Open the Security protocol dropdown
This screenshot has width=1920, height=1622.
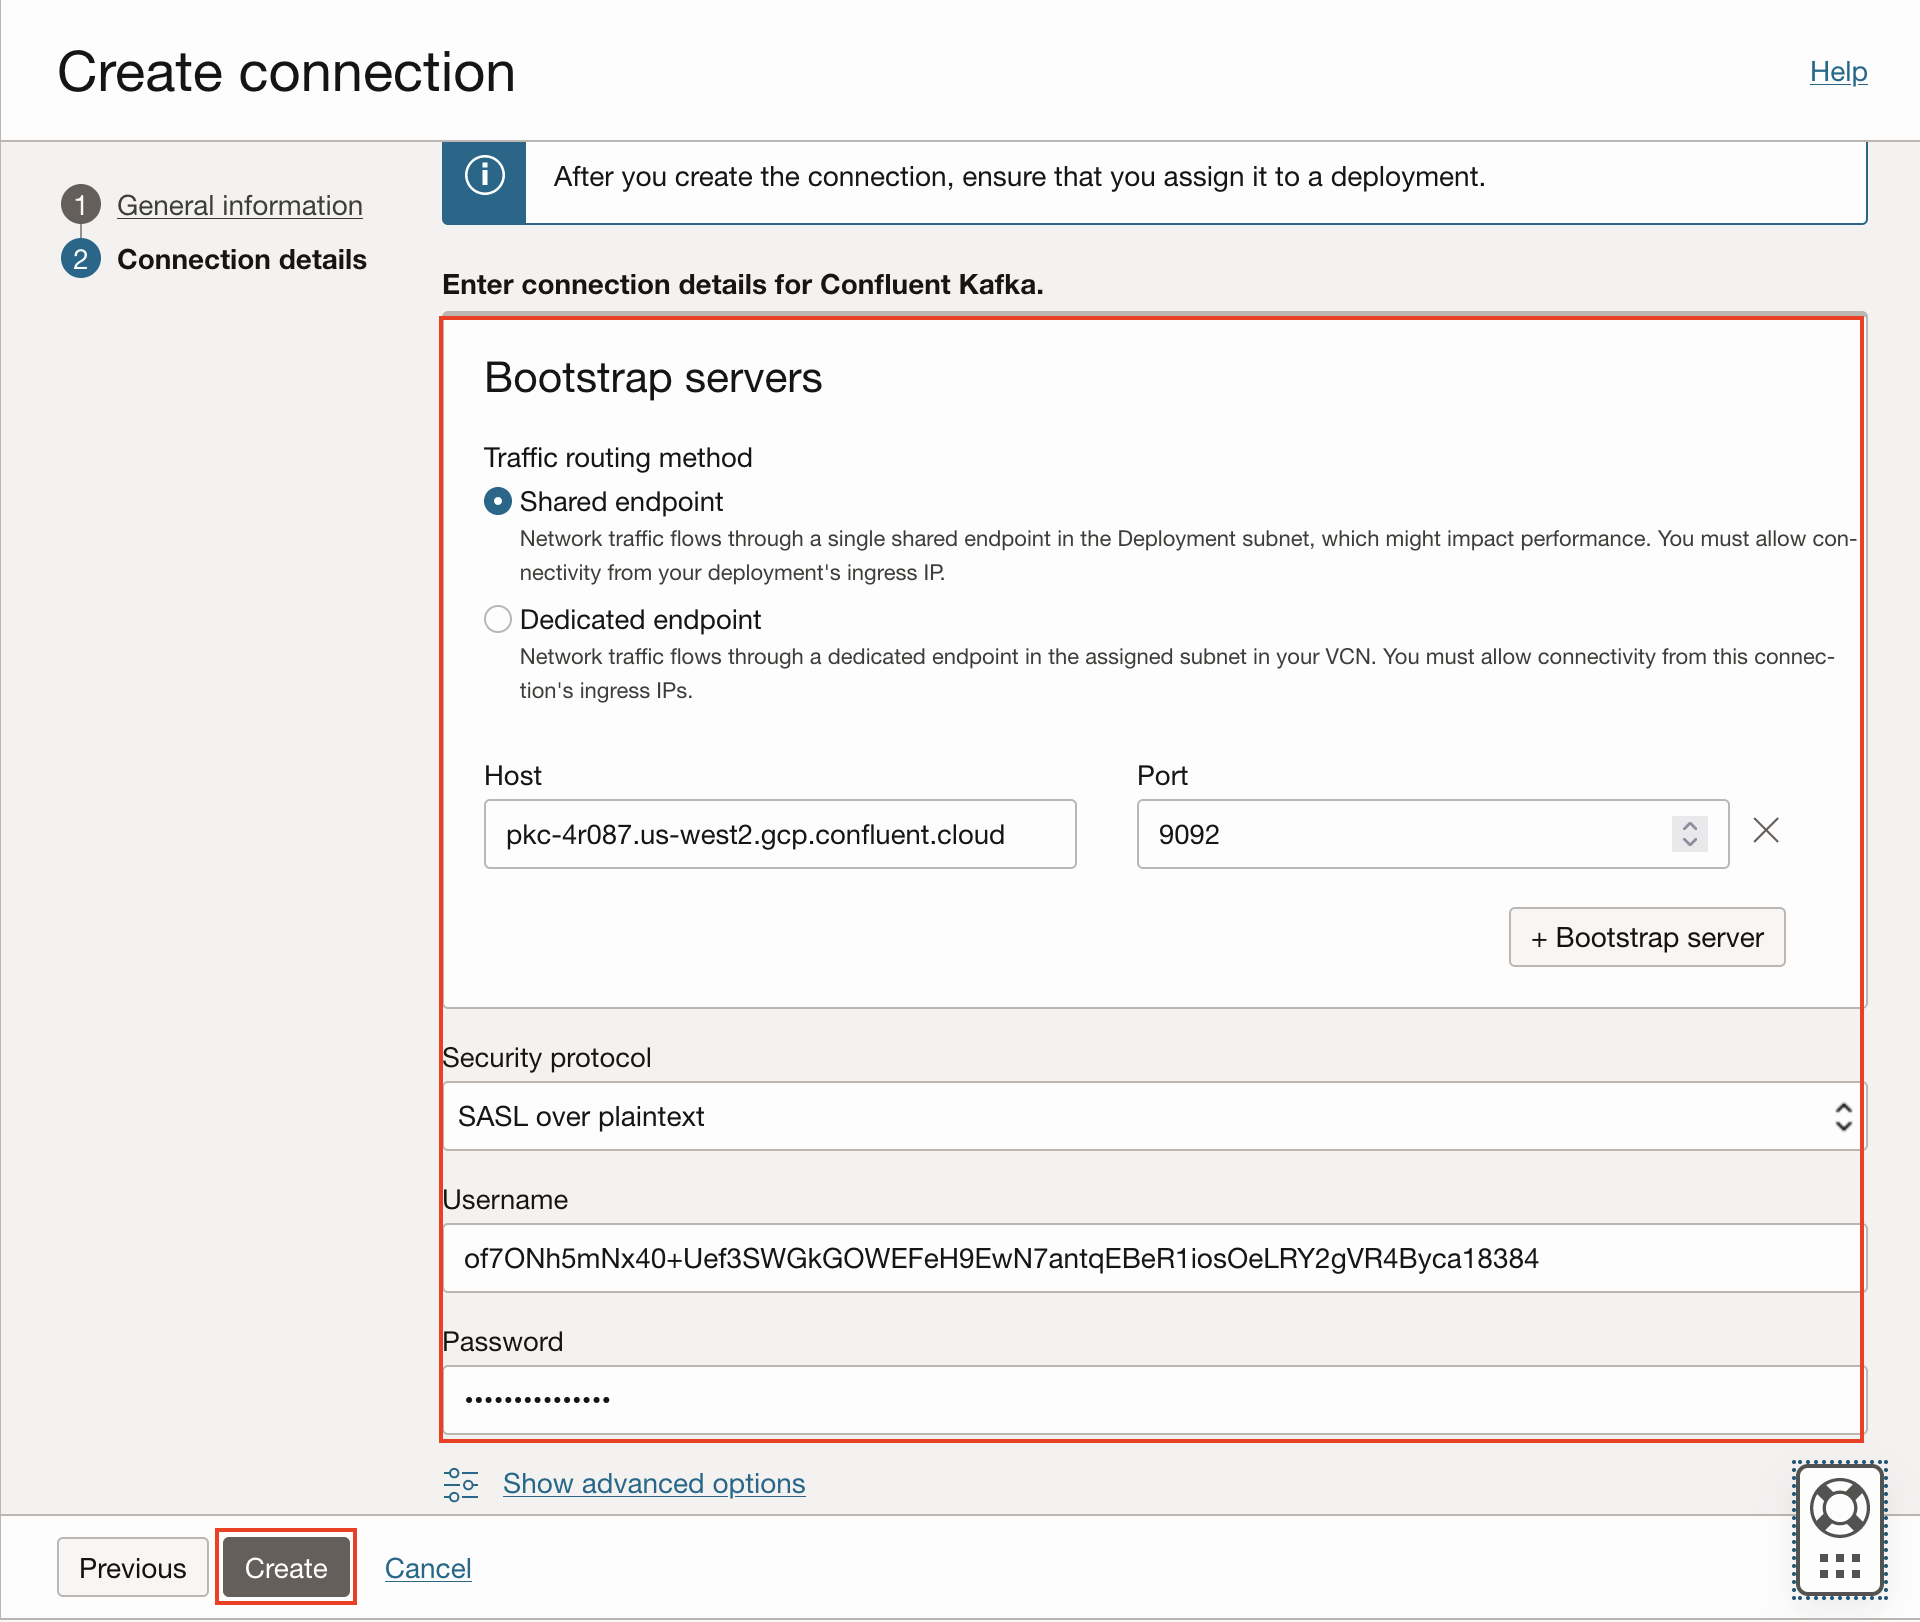coord(1152,1116)
